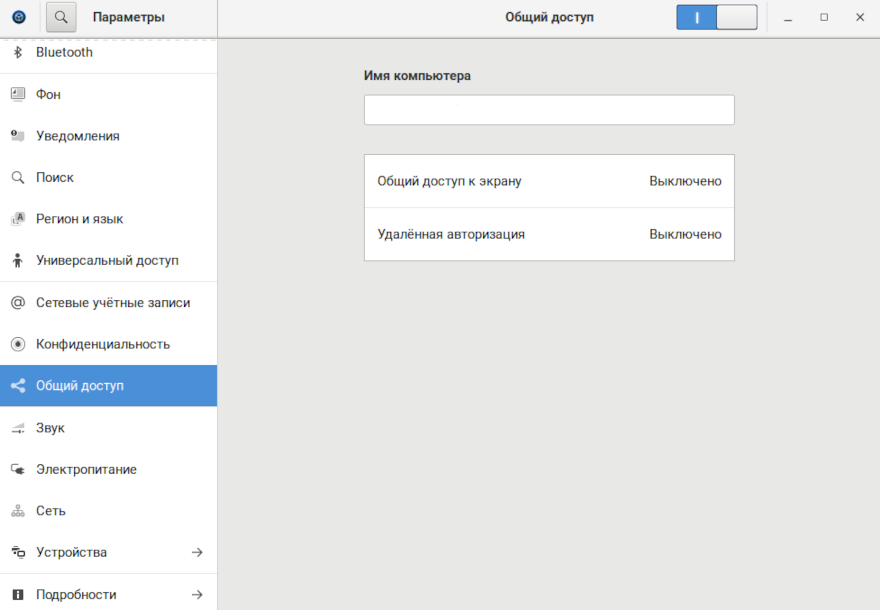Click the Электропитание power icon
The height and width of the screenshot is (610, 880).
click(17, 469)
